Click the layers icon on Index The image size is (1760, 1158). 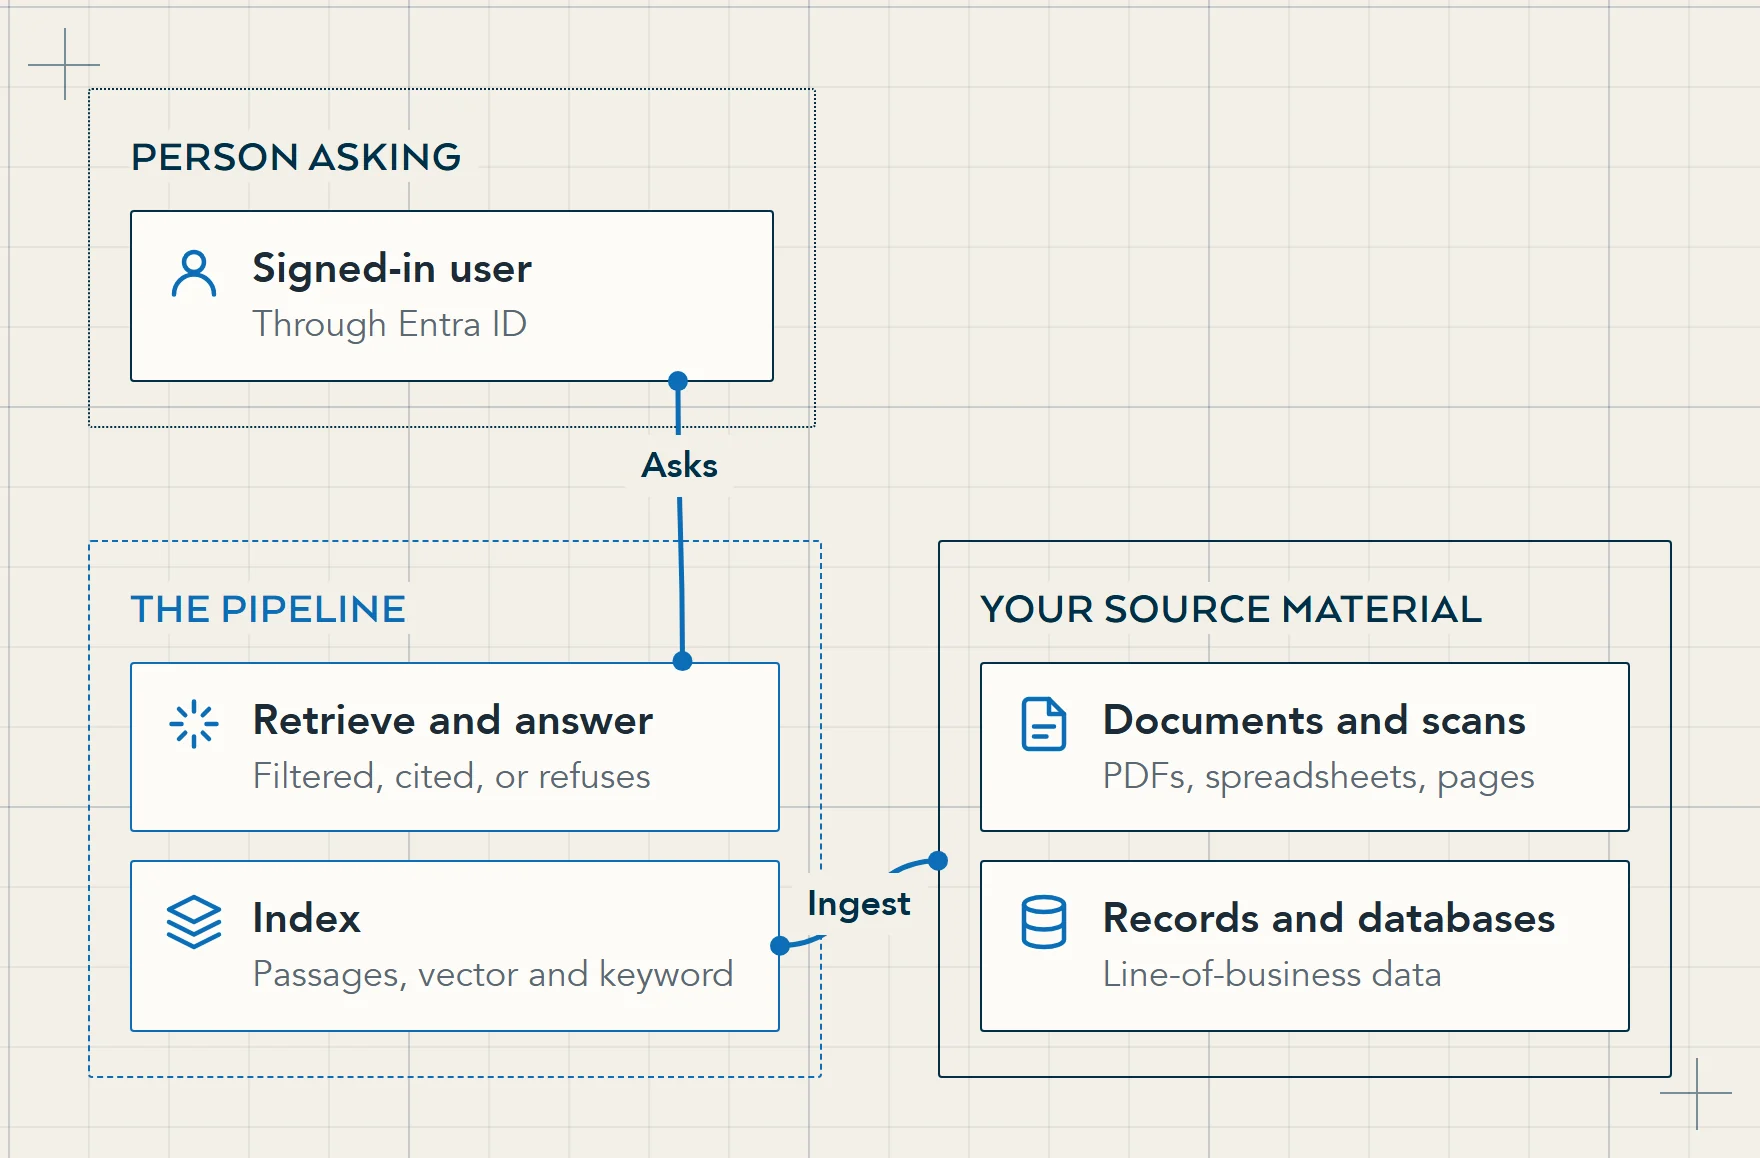pyautogui.click(x=194, y=921)
